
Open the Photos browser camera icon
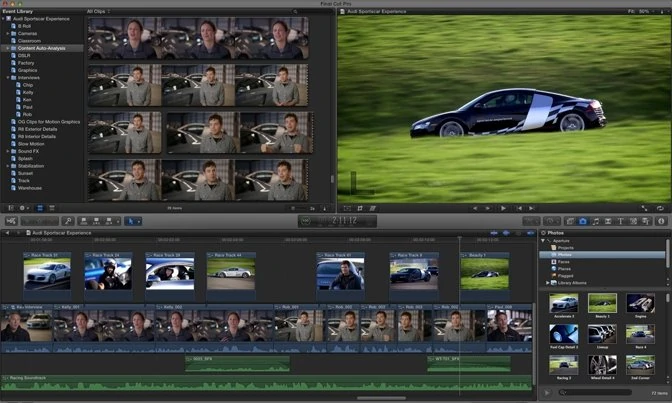pos(582,221)
